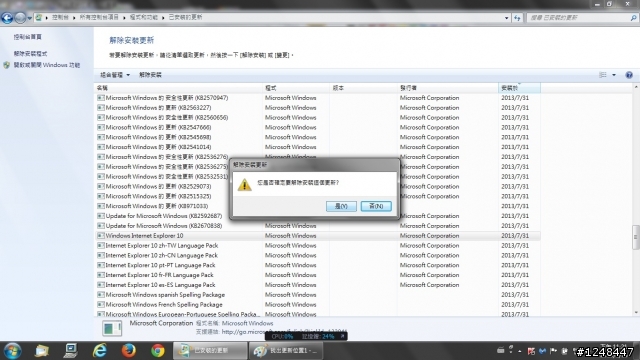
Task: Launch Firefox from the taskbar
Action: pyautogui.click(x=129, y=351)
